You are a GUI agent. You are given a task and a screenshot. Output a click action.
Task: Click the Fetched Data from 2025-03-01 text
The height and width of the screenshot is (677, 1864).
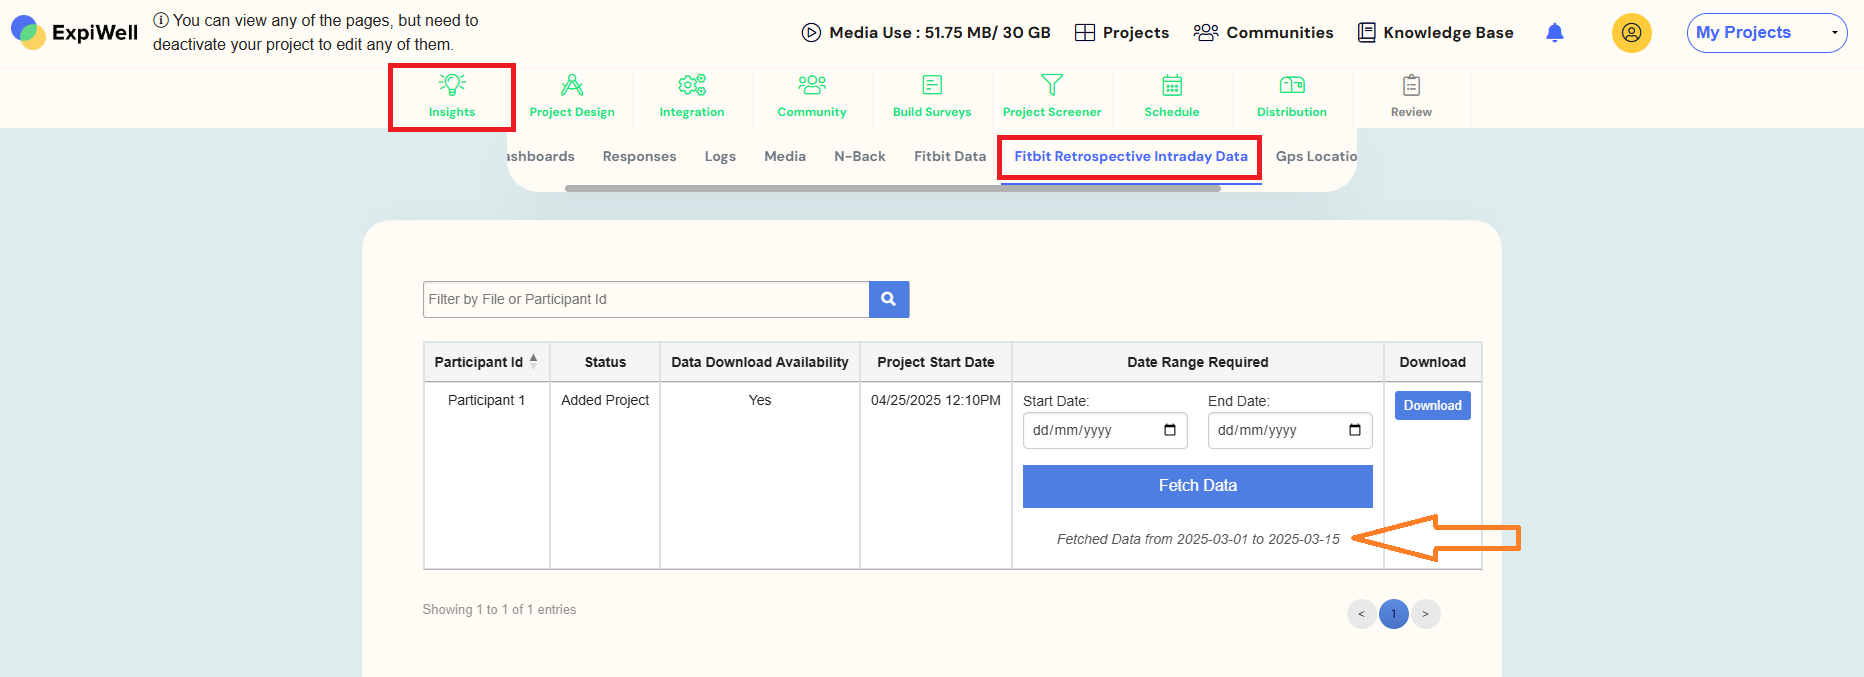(x=1198, y=539)
